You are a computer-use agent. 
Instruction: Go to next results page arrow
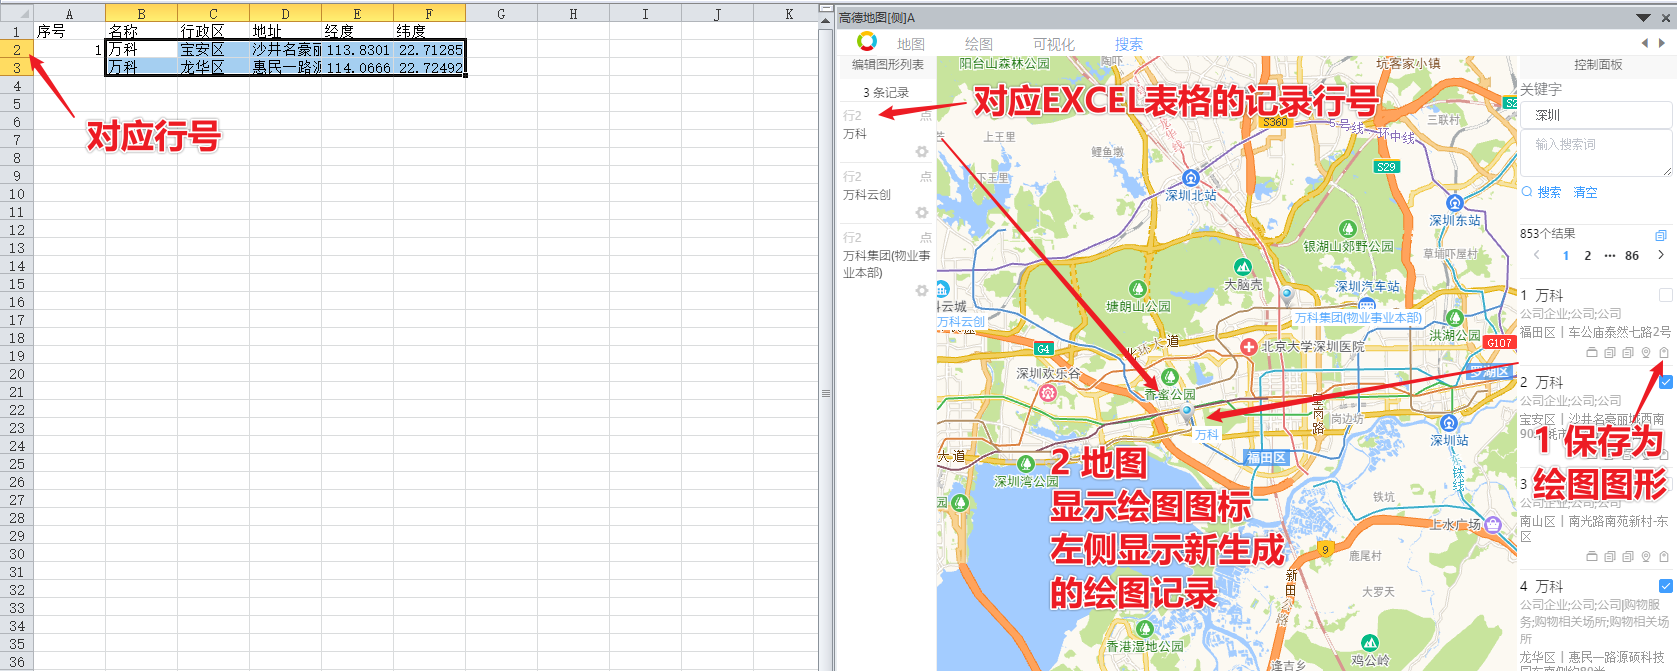(1661, 255)
